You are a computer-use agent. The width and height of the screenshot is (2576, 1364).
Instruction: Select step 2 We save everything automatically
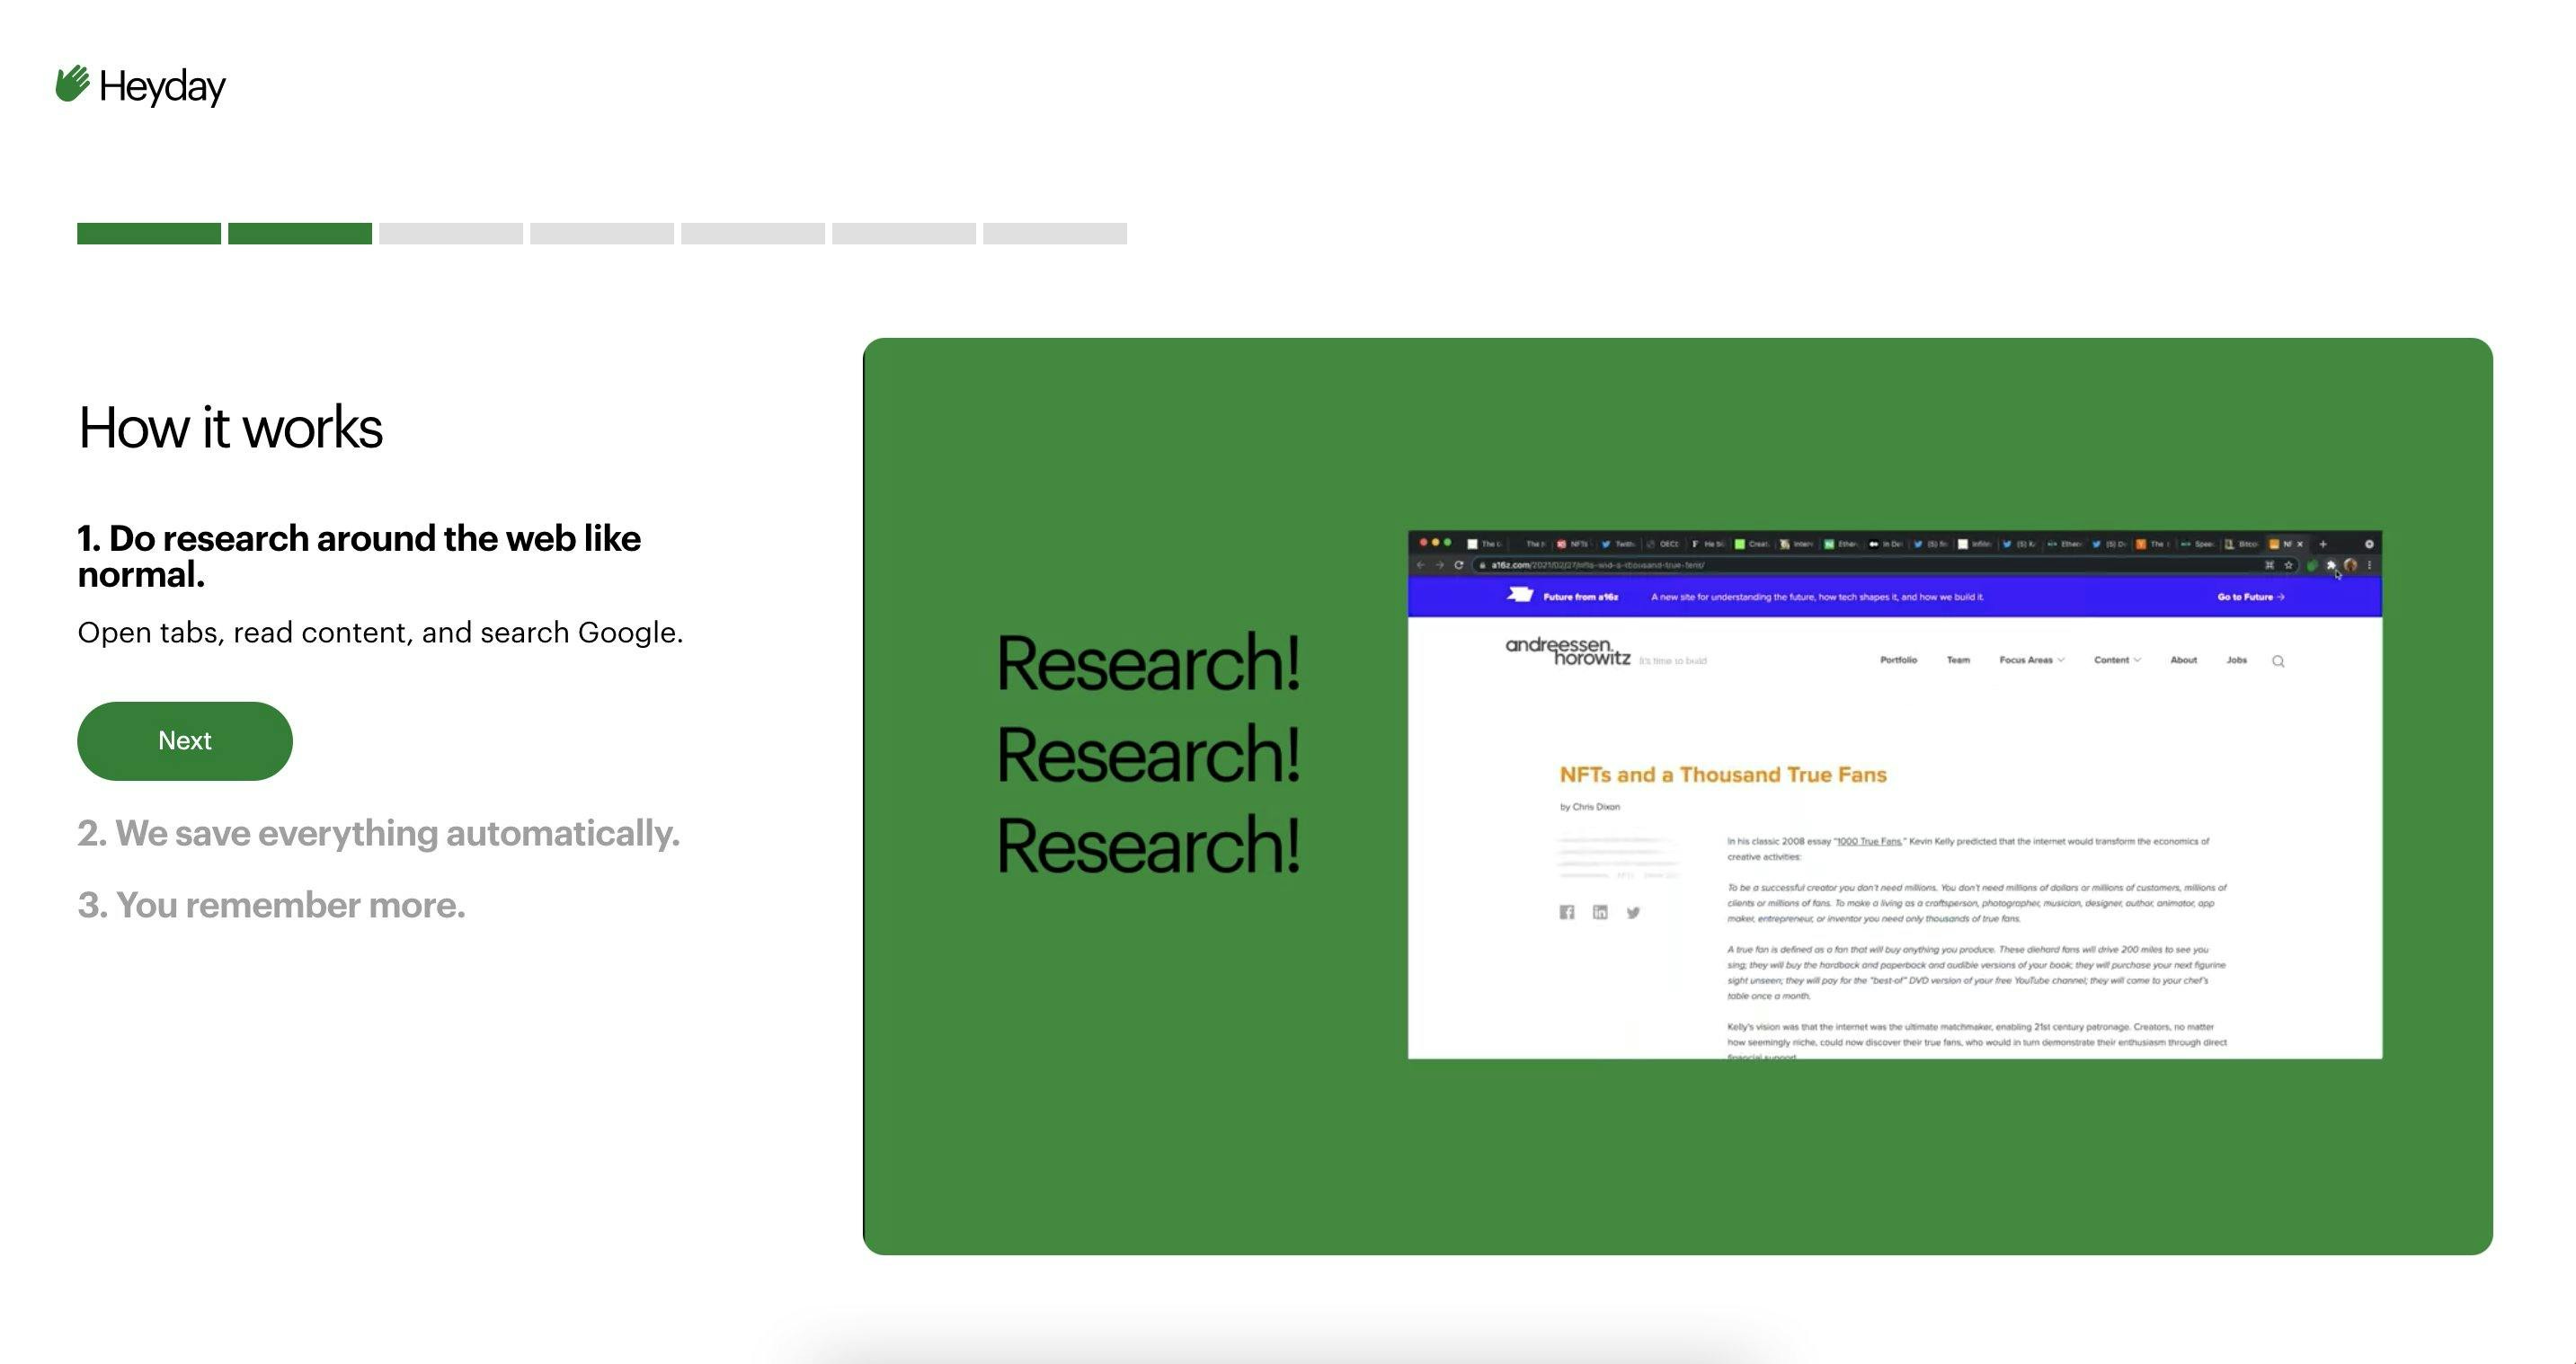[x=378, y=833]
